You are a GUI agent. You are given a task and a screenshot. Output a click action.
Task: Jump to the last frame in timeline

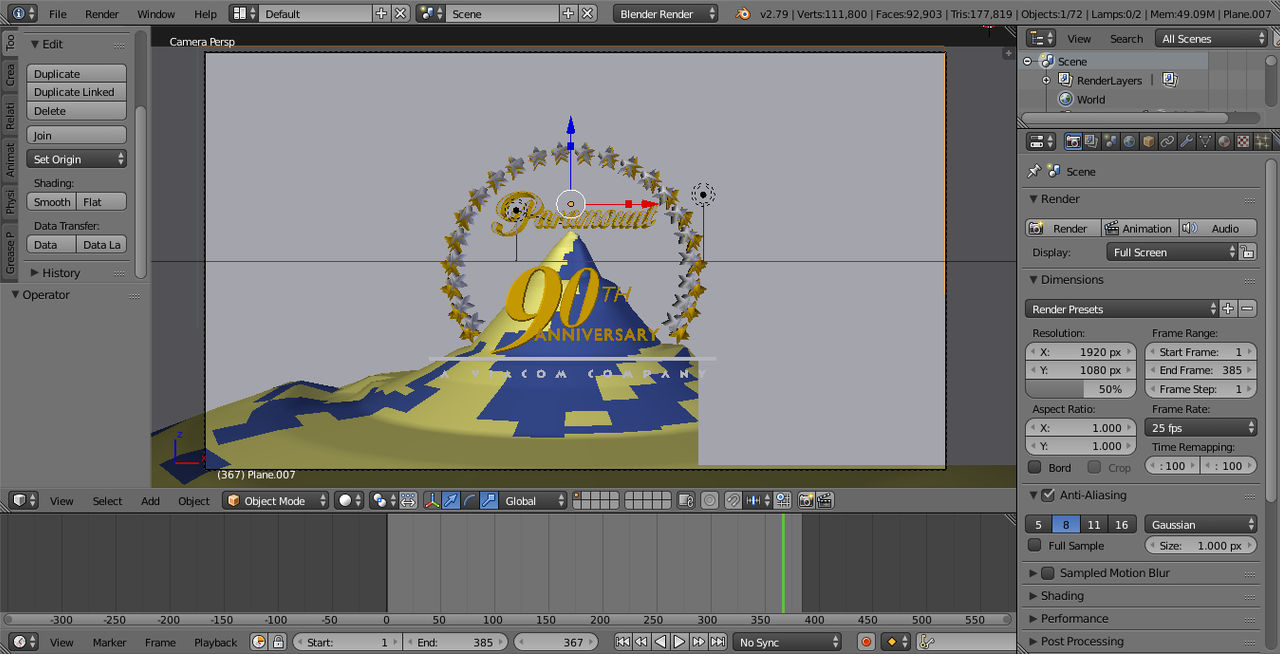[x=717, y=642]
